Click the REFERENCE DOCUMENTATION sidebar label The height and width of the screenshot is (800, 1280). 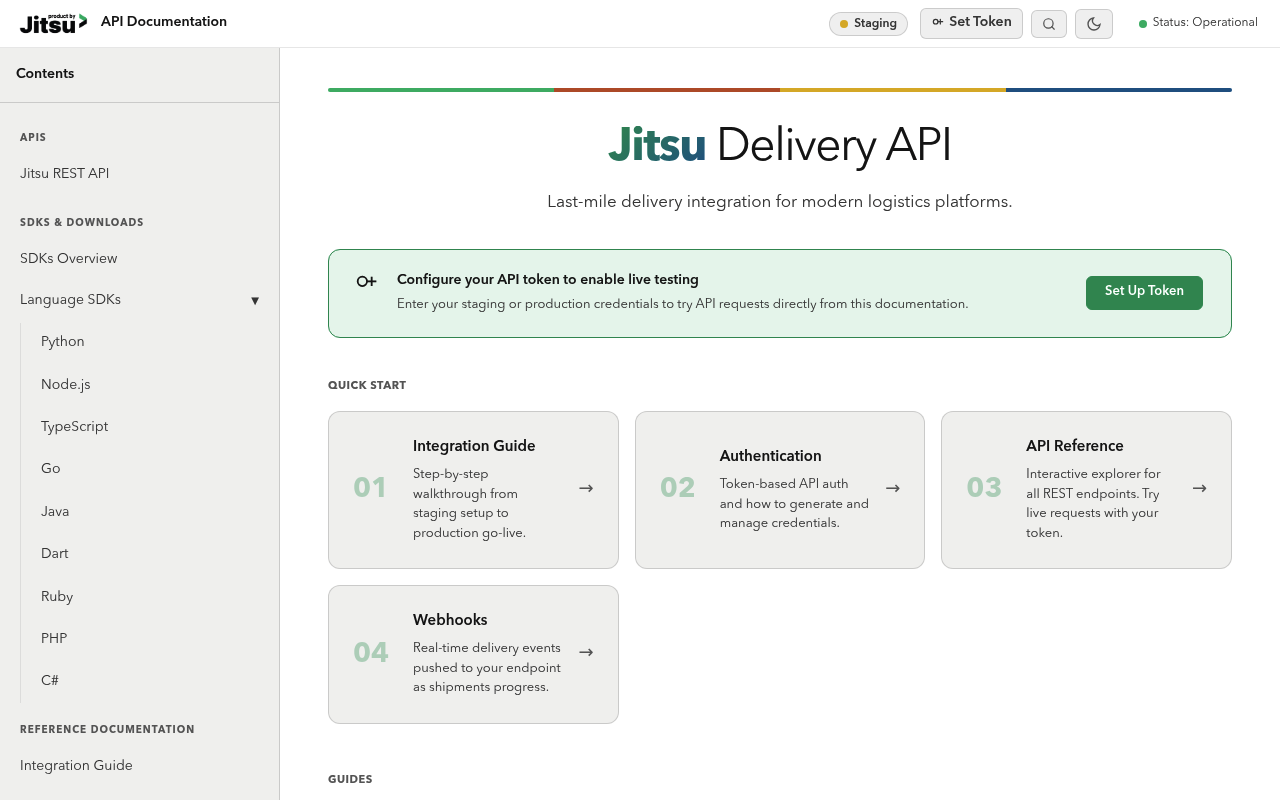coord(107,730)
